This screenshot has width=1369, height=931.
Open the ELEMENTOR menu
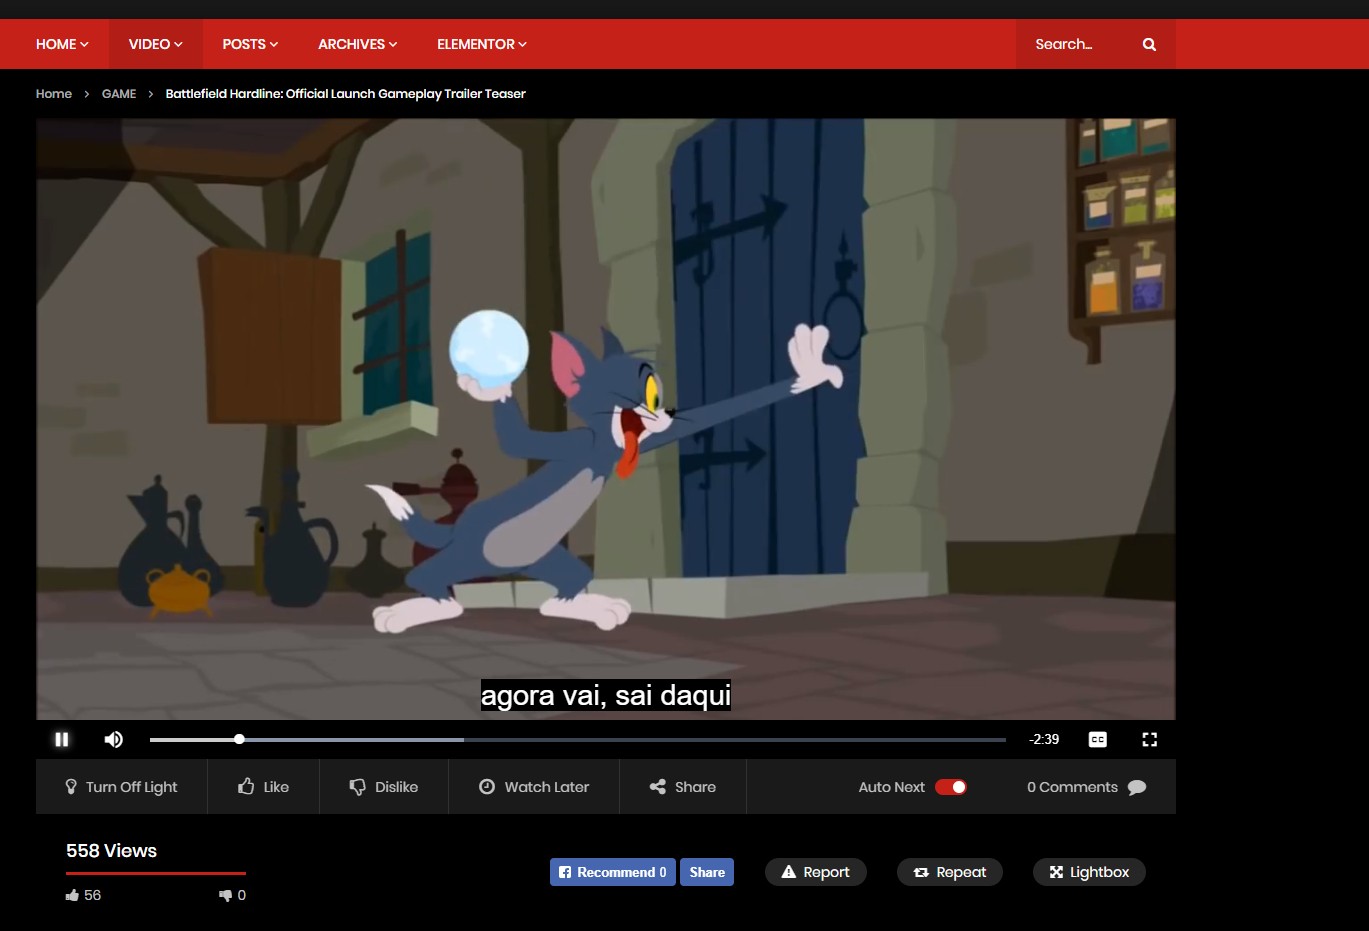pyautogui.click(x=481, y=44)
